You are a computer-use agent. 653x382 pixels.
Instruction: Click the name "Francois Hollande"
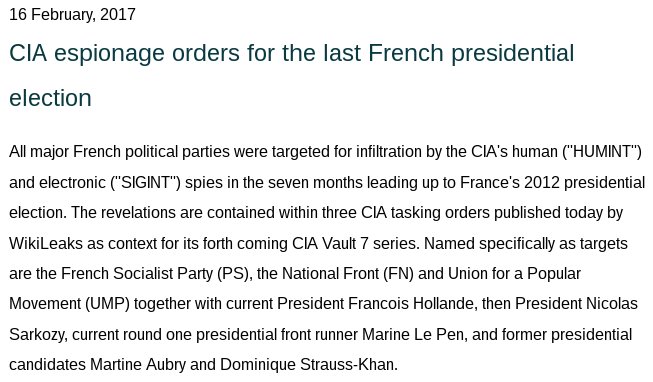click(x=412, y=304)
